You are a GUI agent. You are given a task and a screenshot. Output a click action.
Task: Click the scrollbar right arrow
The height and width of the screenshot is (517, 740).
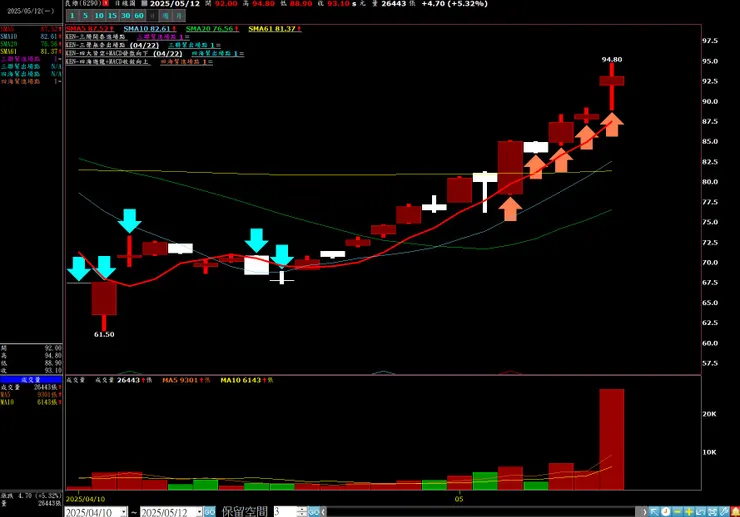644,512
